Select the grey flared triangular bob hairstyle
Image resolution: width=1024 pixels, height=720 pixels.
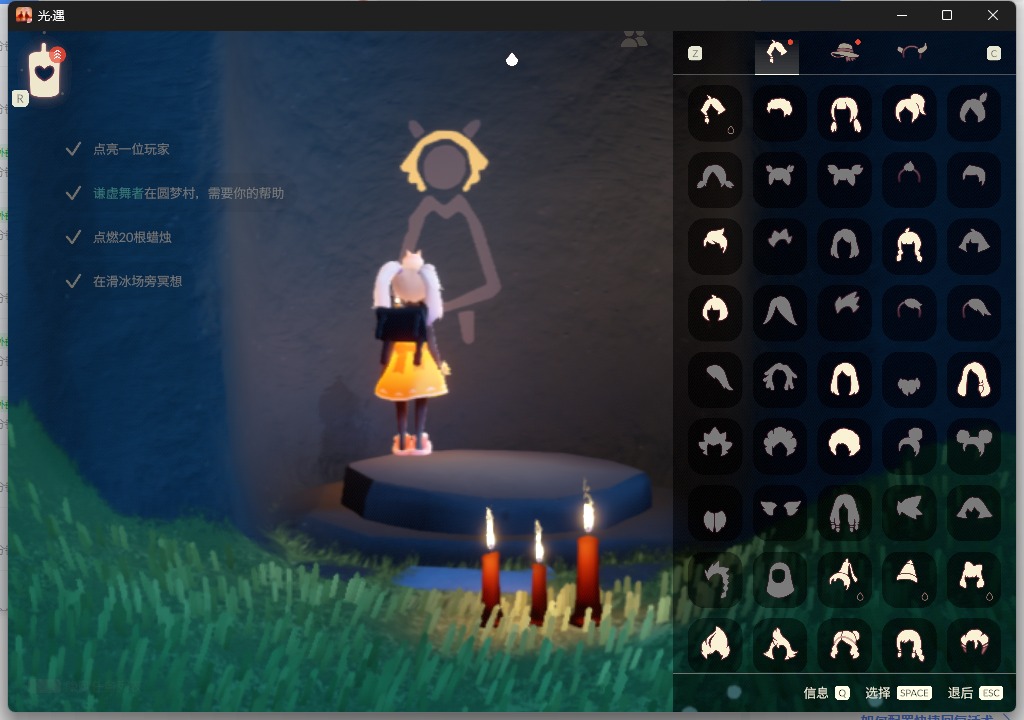(974, 246)
